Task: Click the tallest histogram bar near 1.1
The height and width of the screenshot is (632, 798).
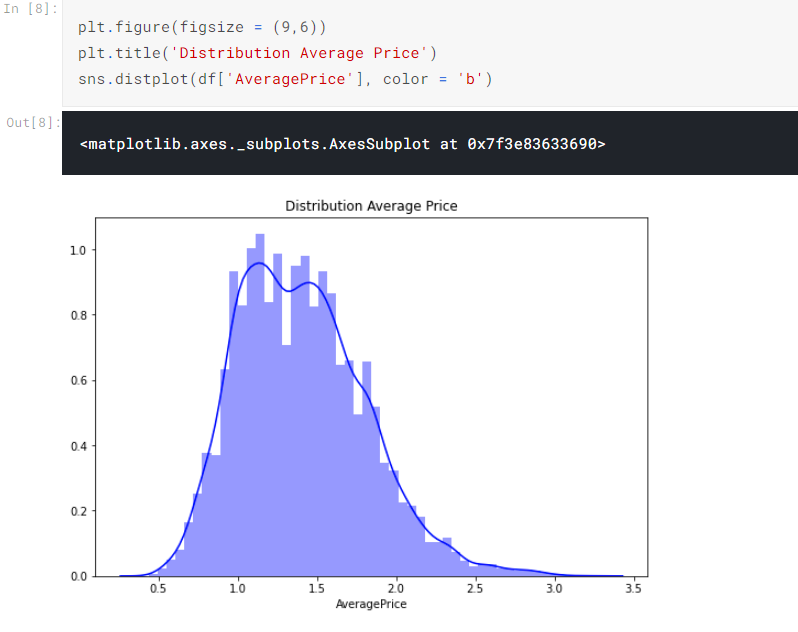Action: pos(260,405)
